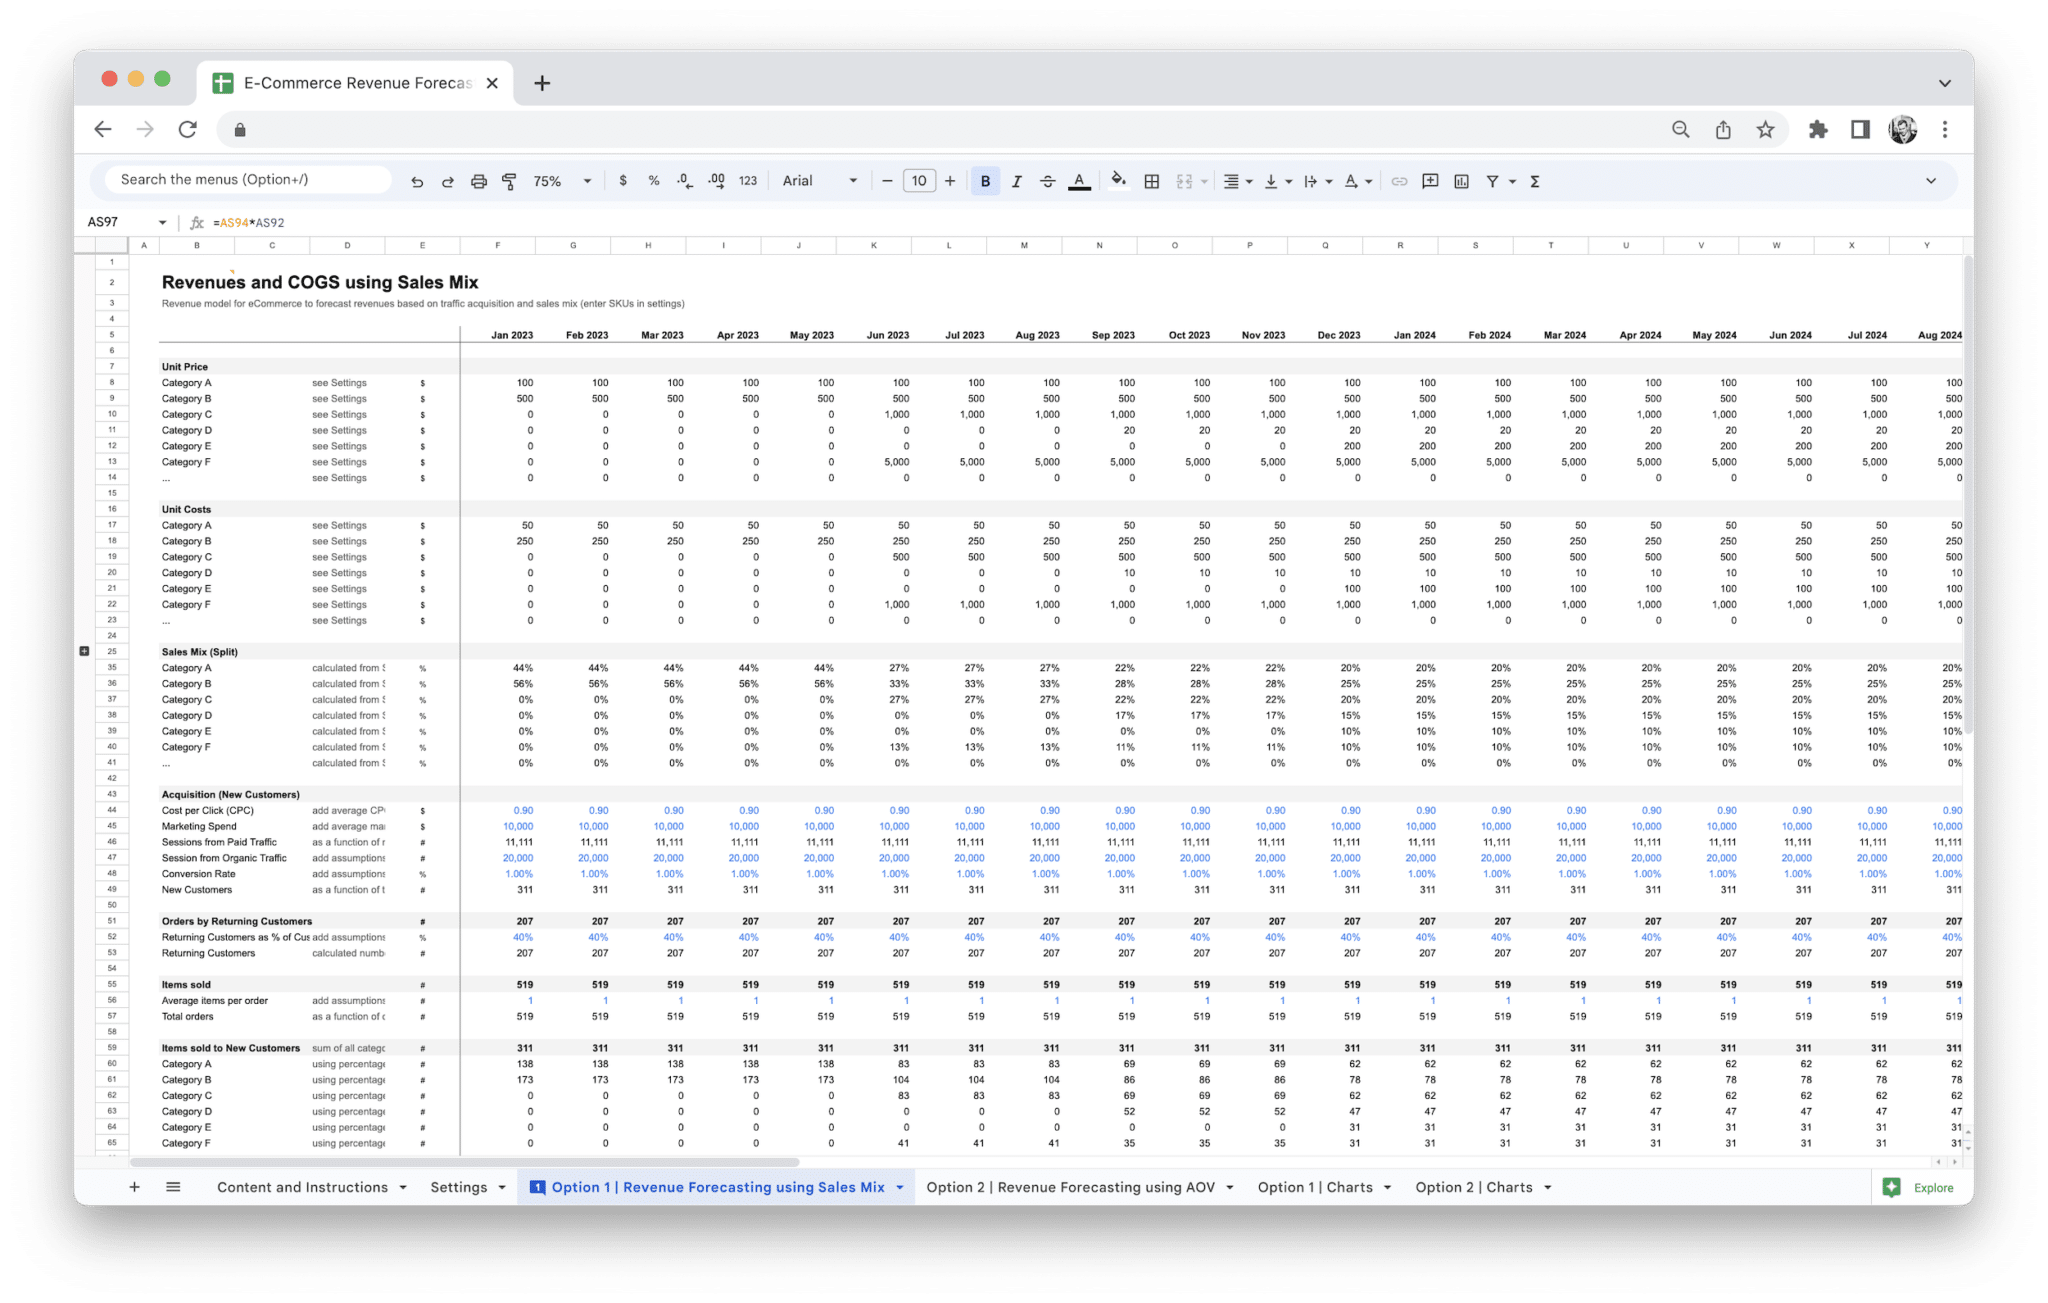Toggle strikethrough formatting

[x=1047, y=181]
